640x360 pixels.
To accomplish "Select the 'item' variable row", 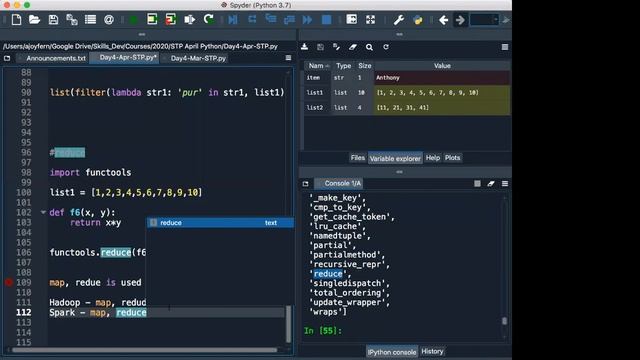I will click(x=407, y=78).
